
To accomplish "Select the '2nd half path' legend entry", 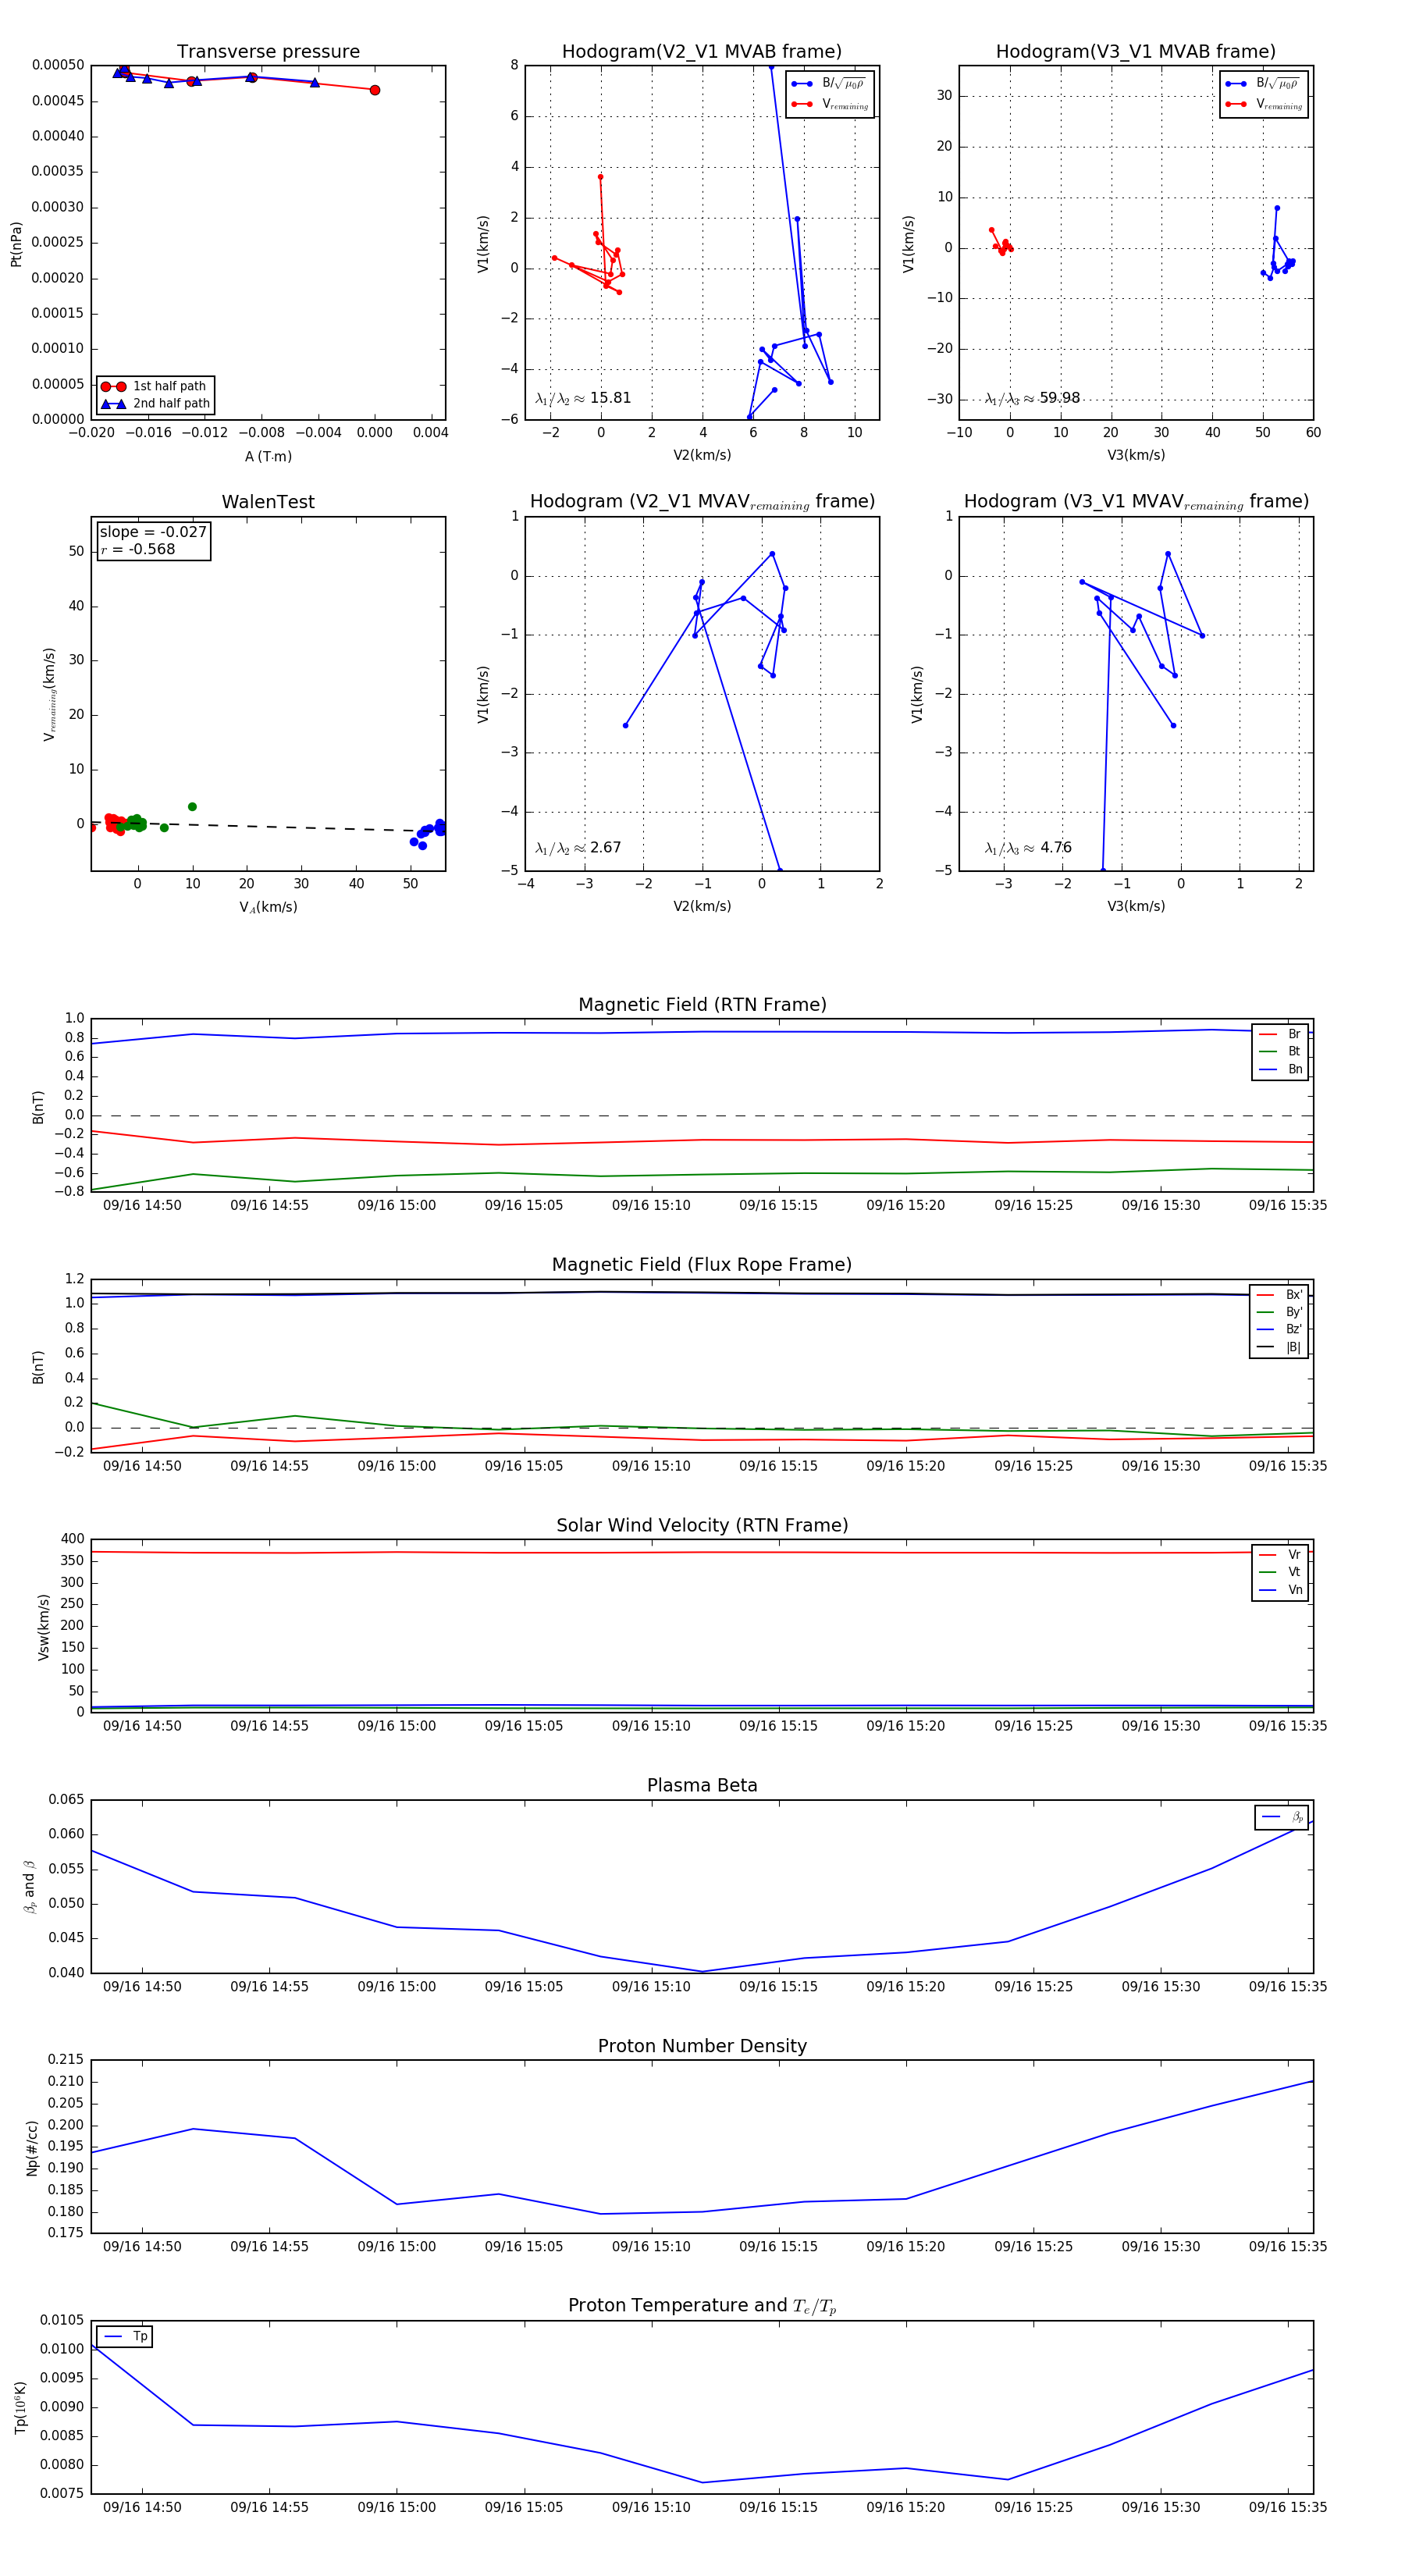I will tap(155, 404).
